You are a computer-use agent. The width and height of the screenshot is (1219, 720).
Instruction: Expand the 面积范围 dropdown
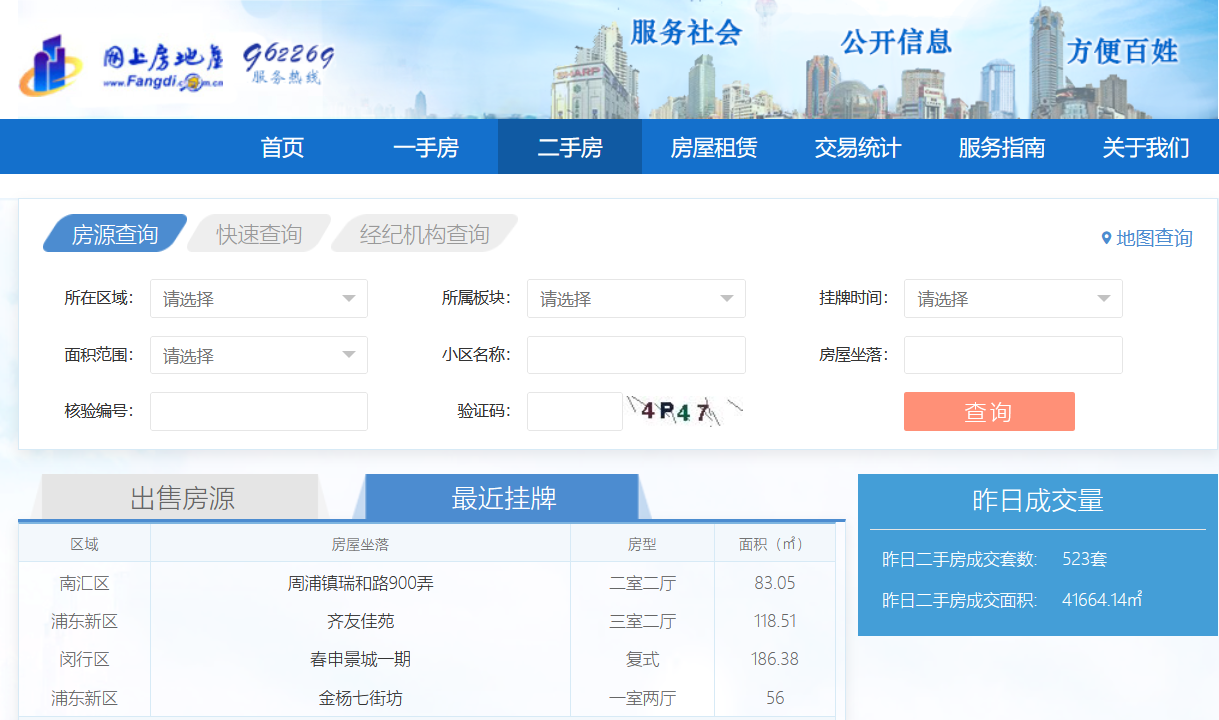pos(258,355)
